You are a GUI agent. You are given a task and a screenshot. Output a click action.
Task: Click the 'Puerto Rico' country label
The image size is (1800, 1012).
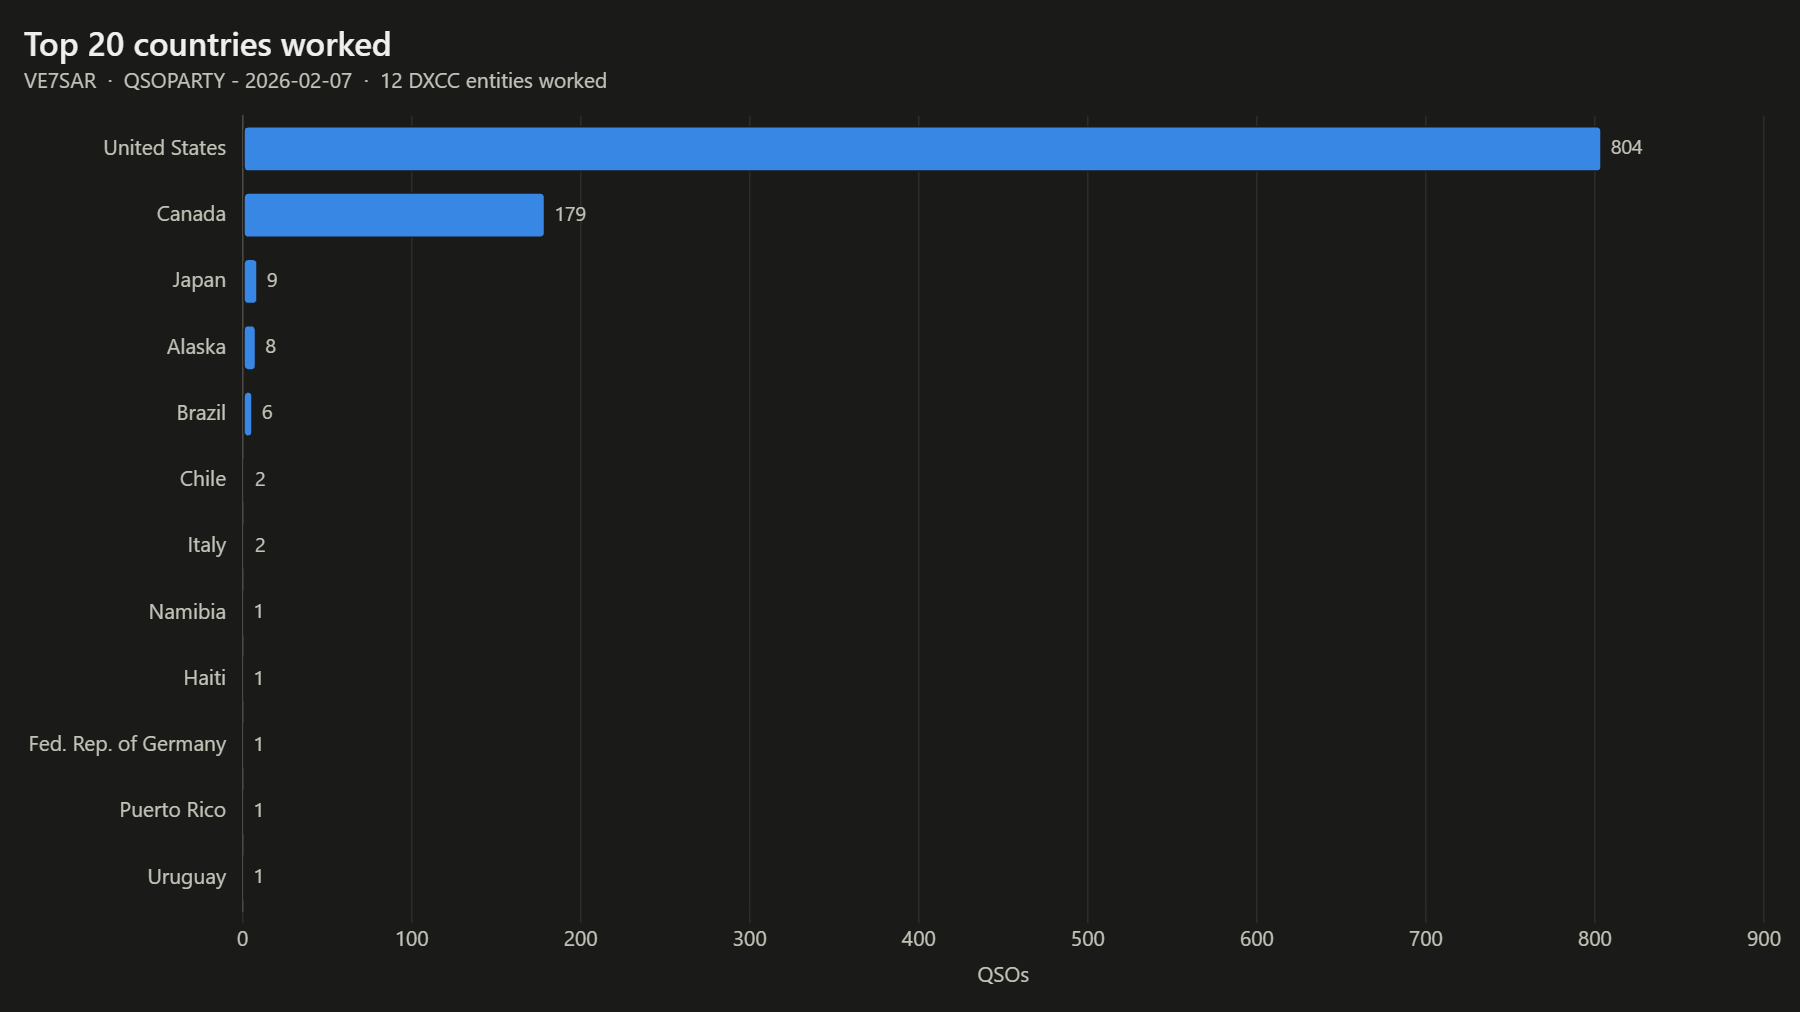point(173,810)
